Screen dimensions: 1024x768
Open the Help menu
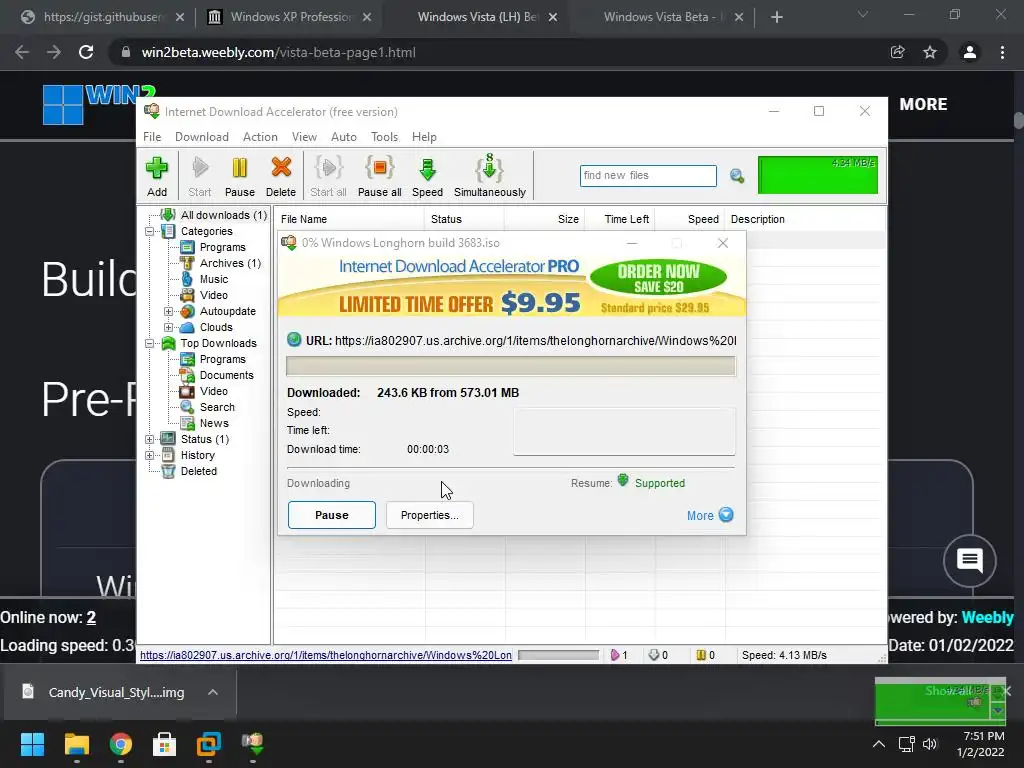pos(424,136)
